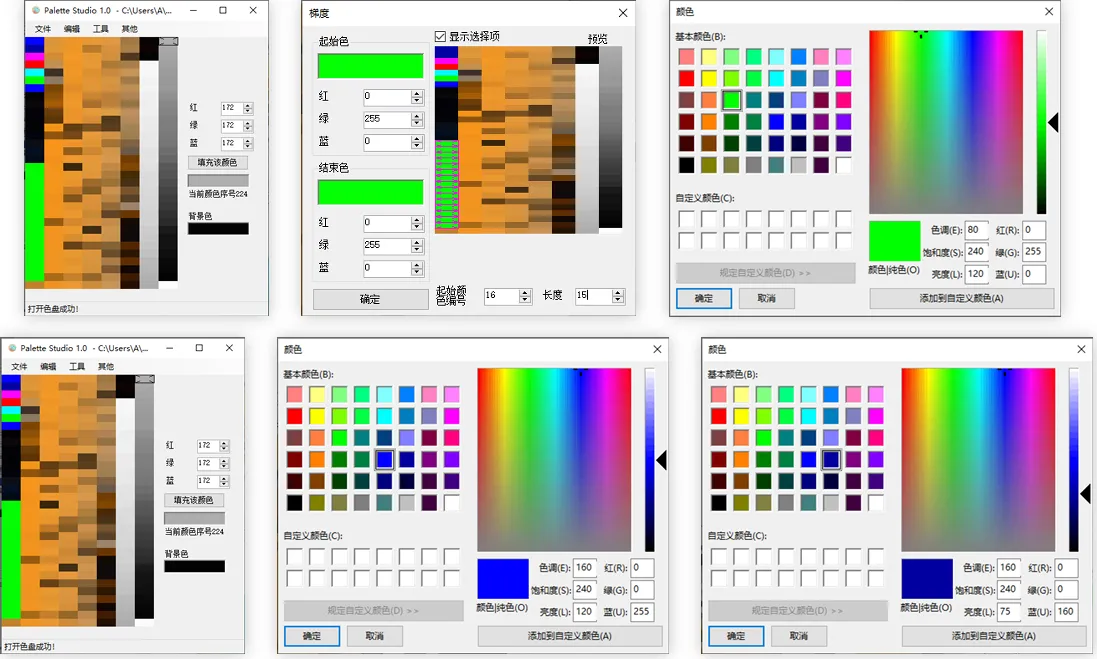Toggle the 显示选择项 checkbox
This screenshot has width=1097, height=659.
440,36
